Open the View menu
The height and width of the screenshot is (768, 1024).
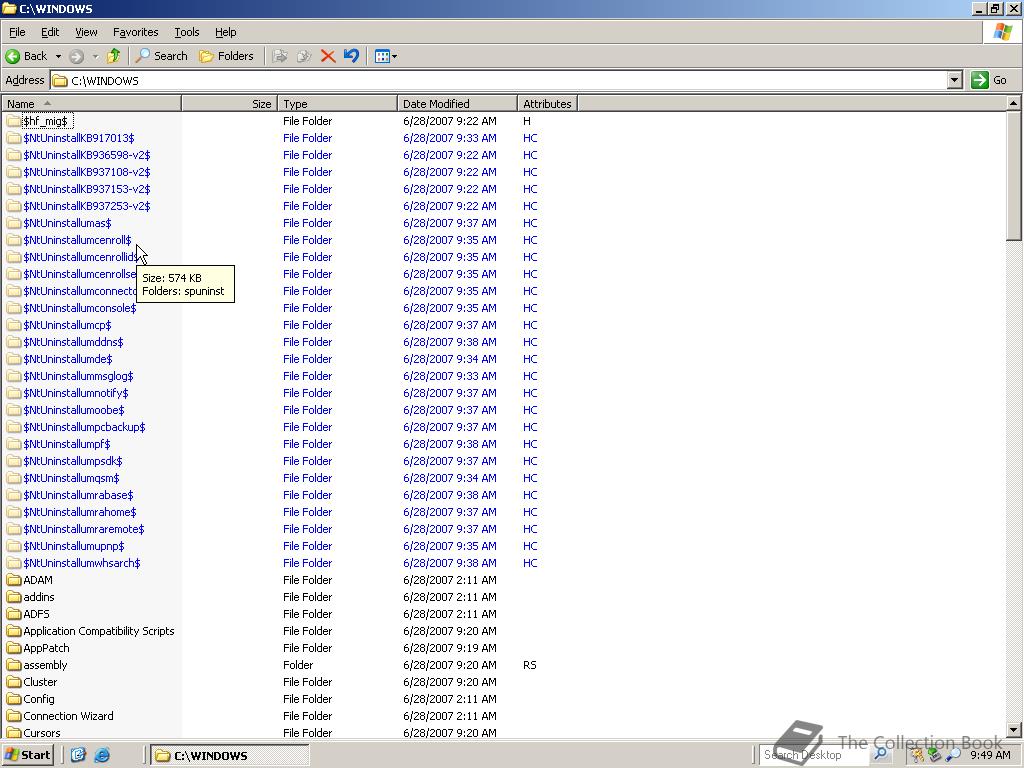click(x=86, y=32)
